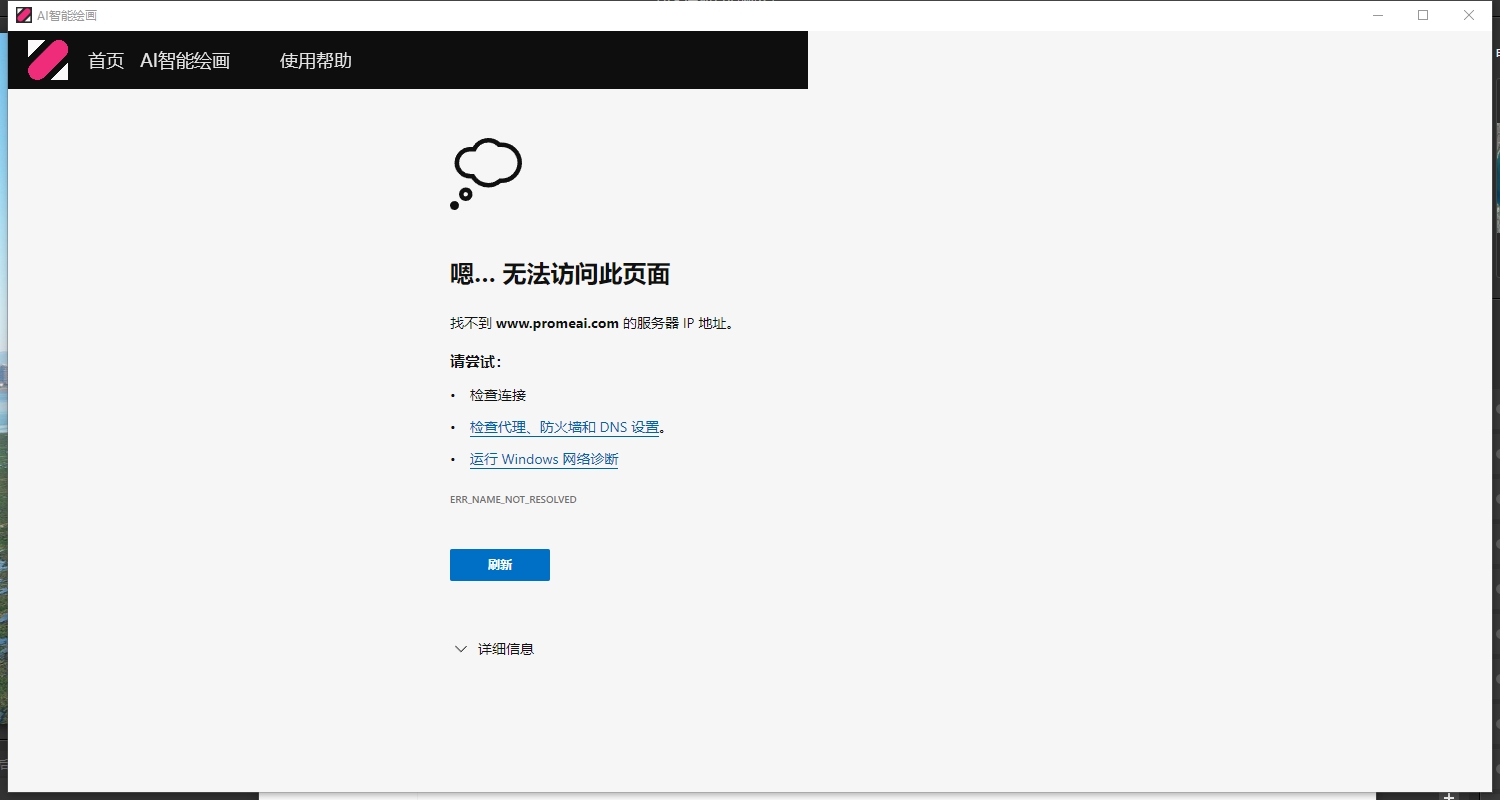Maximize the AI智能绘画 window

[1423, 15]
